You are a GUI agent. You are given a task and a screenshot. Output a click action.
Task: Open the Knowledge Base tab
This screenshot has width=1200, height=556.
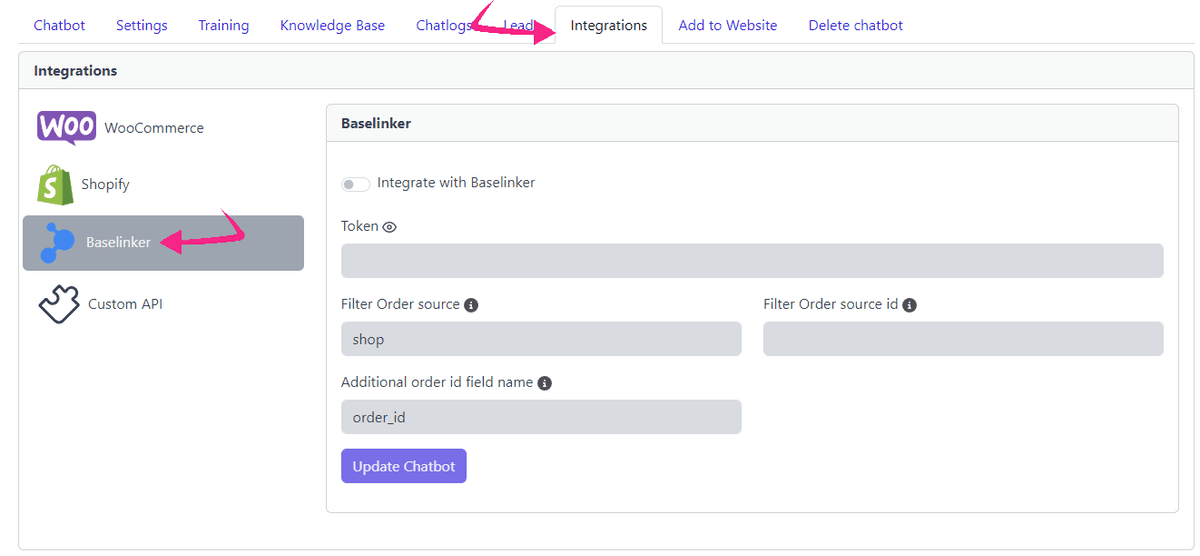tap(332, 25)
